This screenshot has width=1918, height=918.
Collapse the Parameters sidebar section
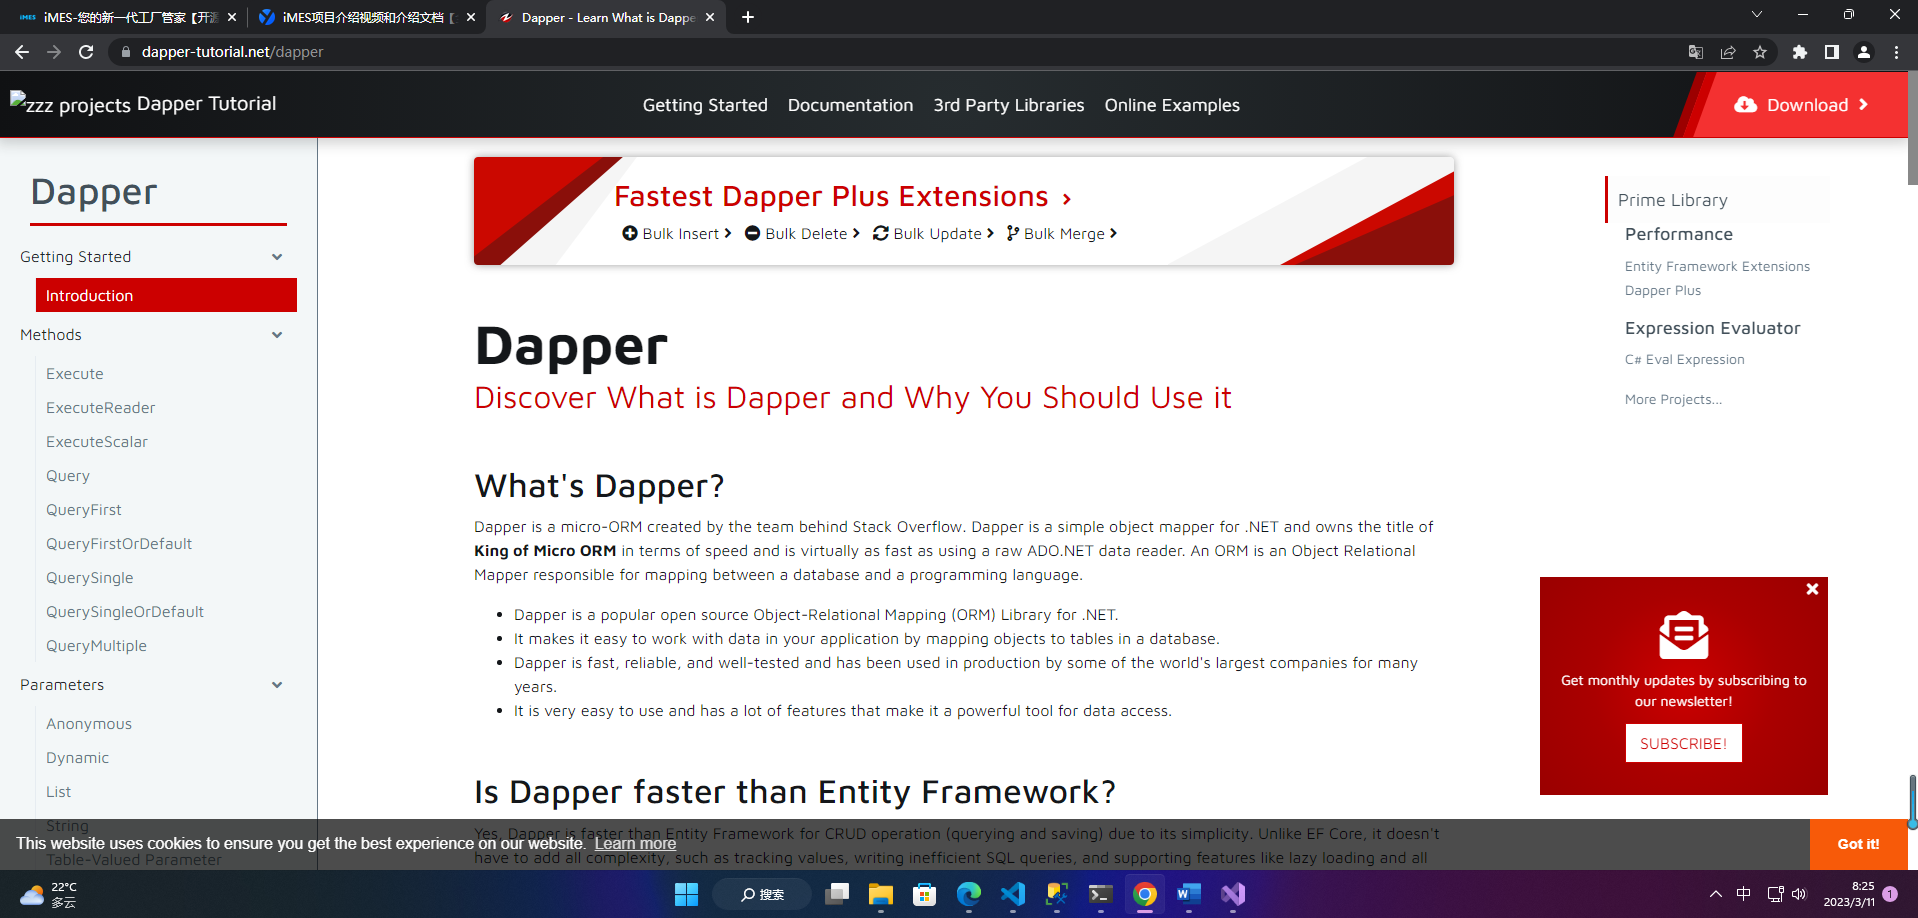click(277, 685)
